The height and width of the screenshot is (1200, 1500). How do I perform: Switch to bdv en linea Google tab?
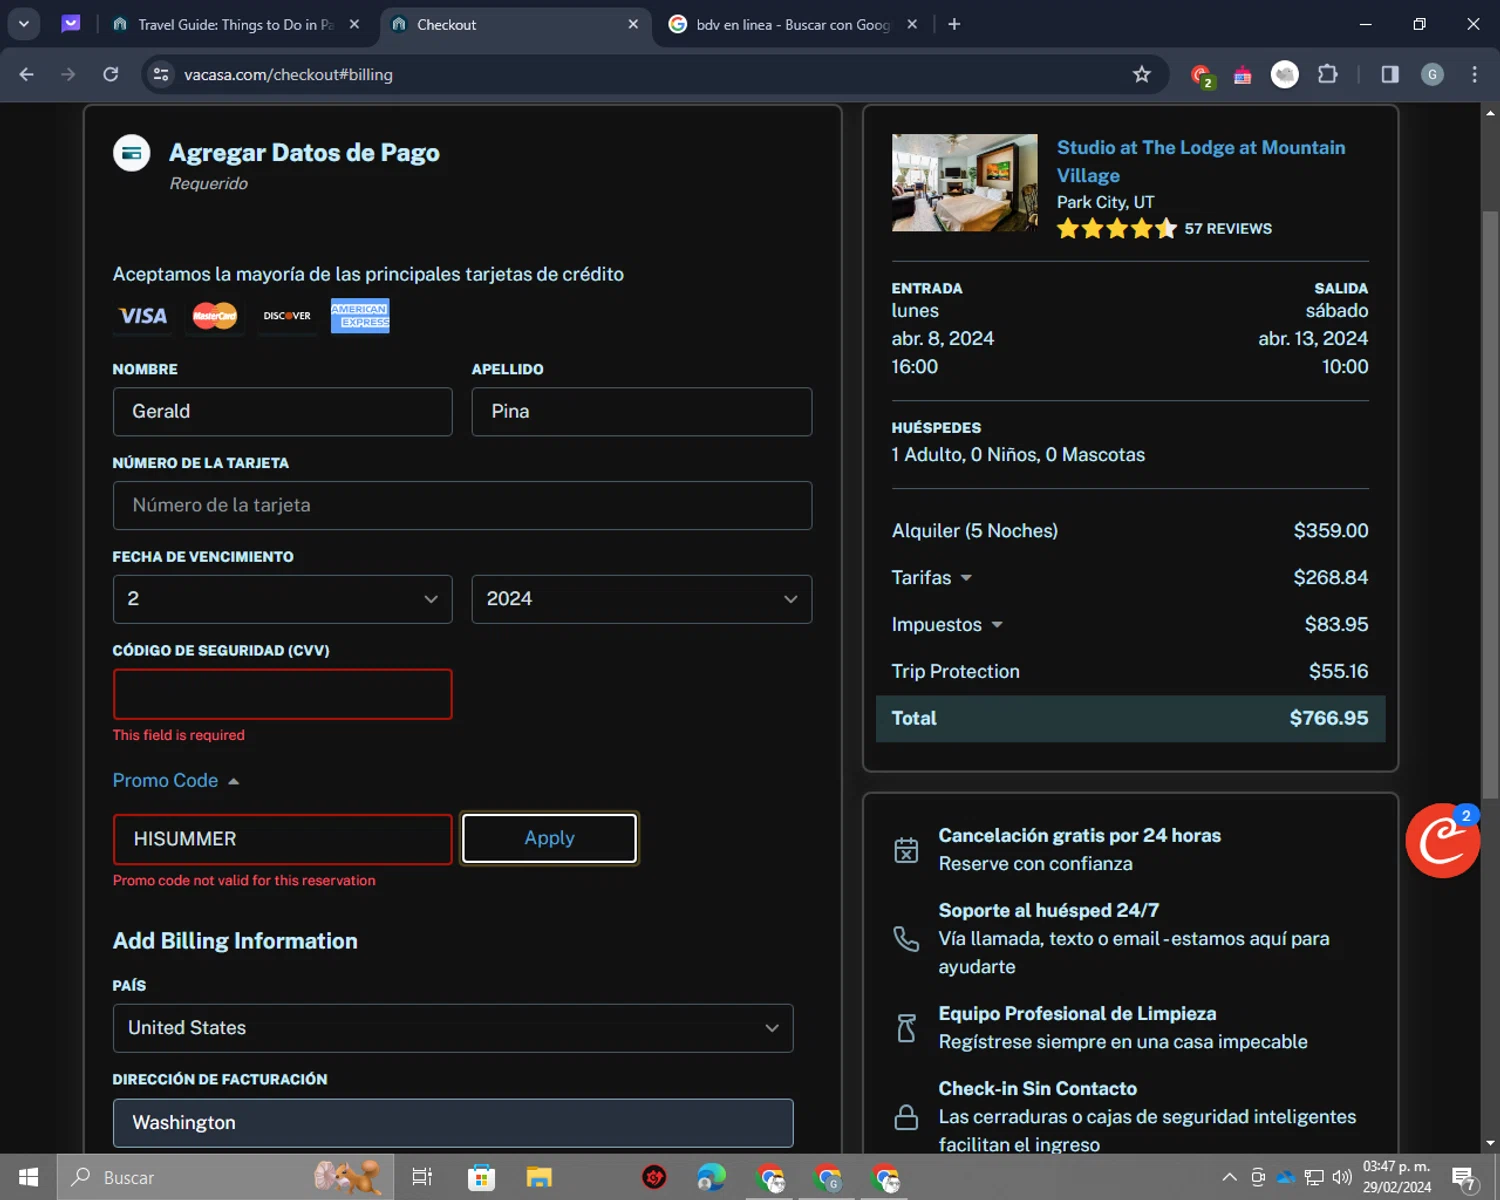791,24
